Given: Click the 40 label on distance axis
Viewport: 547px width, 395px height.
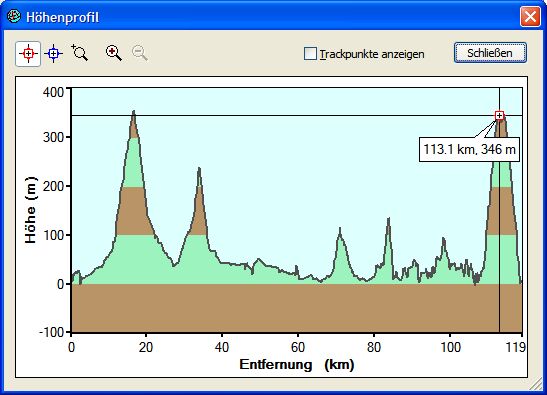Looking at the screenshot, I should tap(222, 348).
